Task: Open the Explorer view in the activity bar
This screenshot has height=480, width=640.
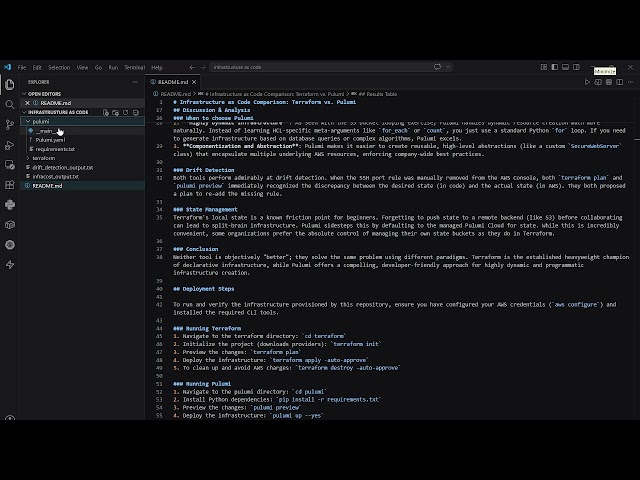Action: pos(10,84)
